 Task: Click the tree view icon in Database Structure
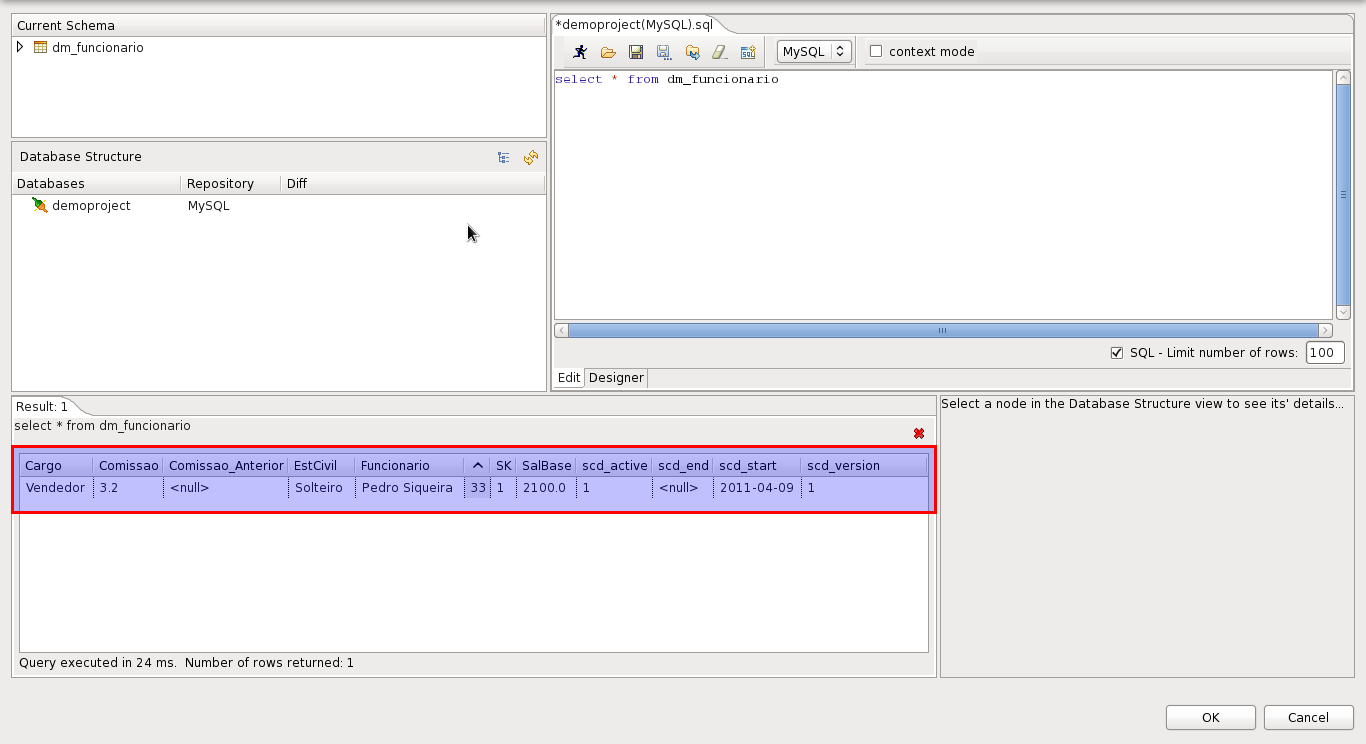(x=504, y=157)
